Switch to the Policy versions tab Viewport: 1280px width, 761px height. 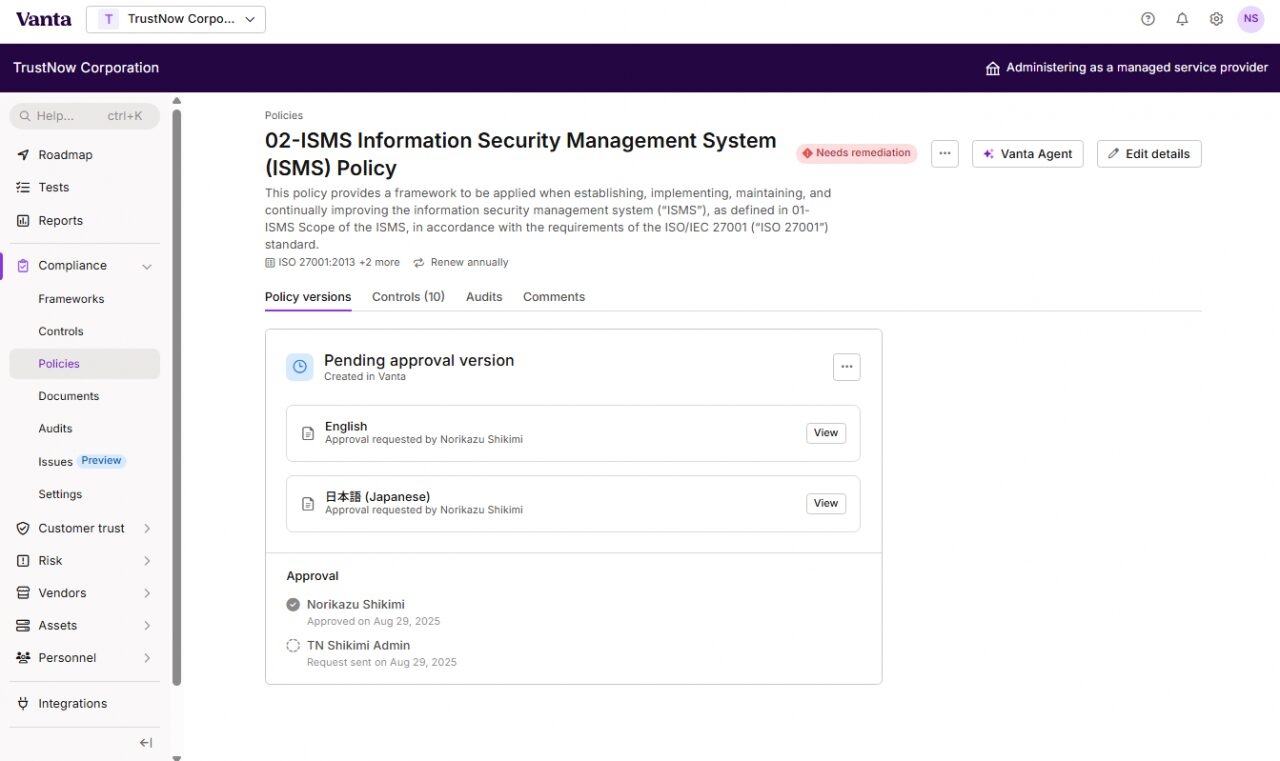tap(308, 297)
